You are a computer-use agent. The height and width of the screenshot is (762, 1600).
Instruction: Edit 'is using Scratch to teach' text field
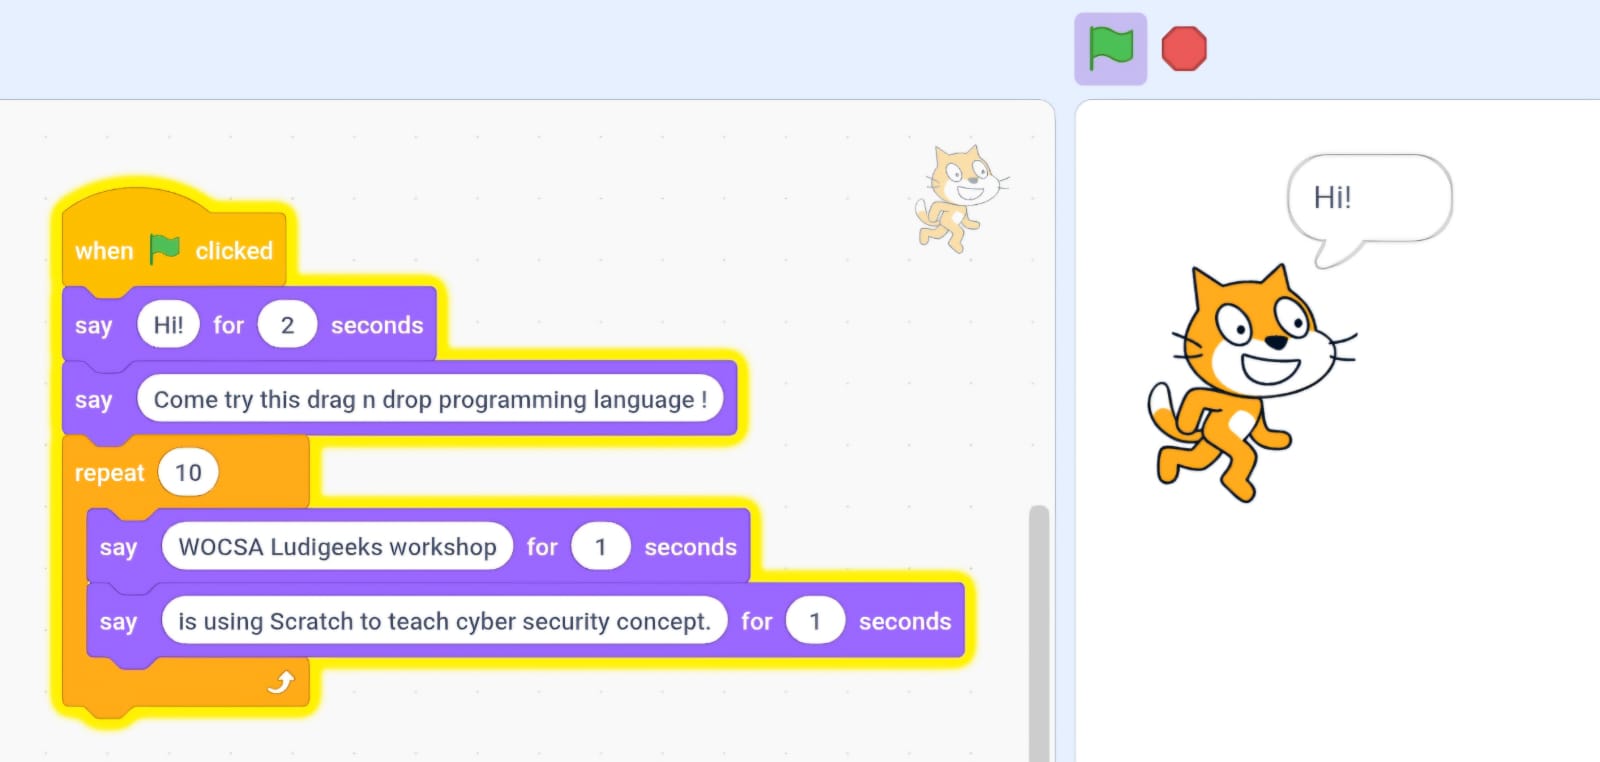pos(444,621)
